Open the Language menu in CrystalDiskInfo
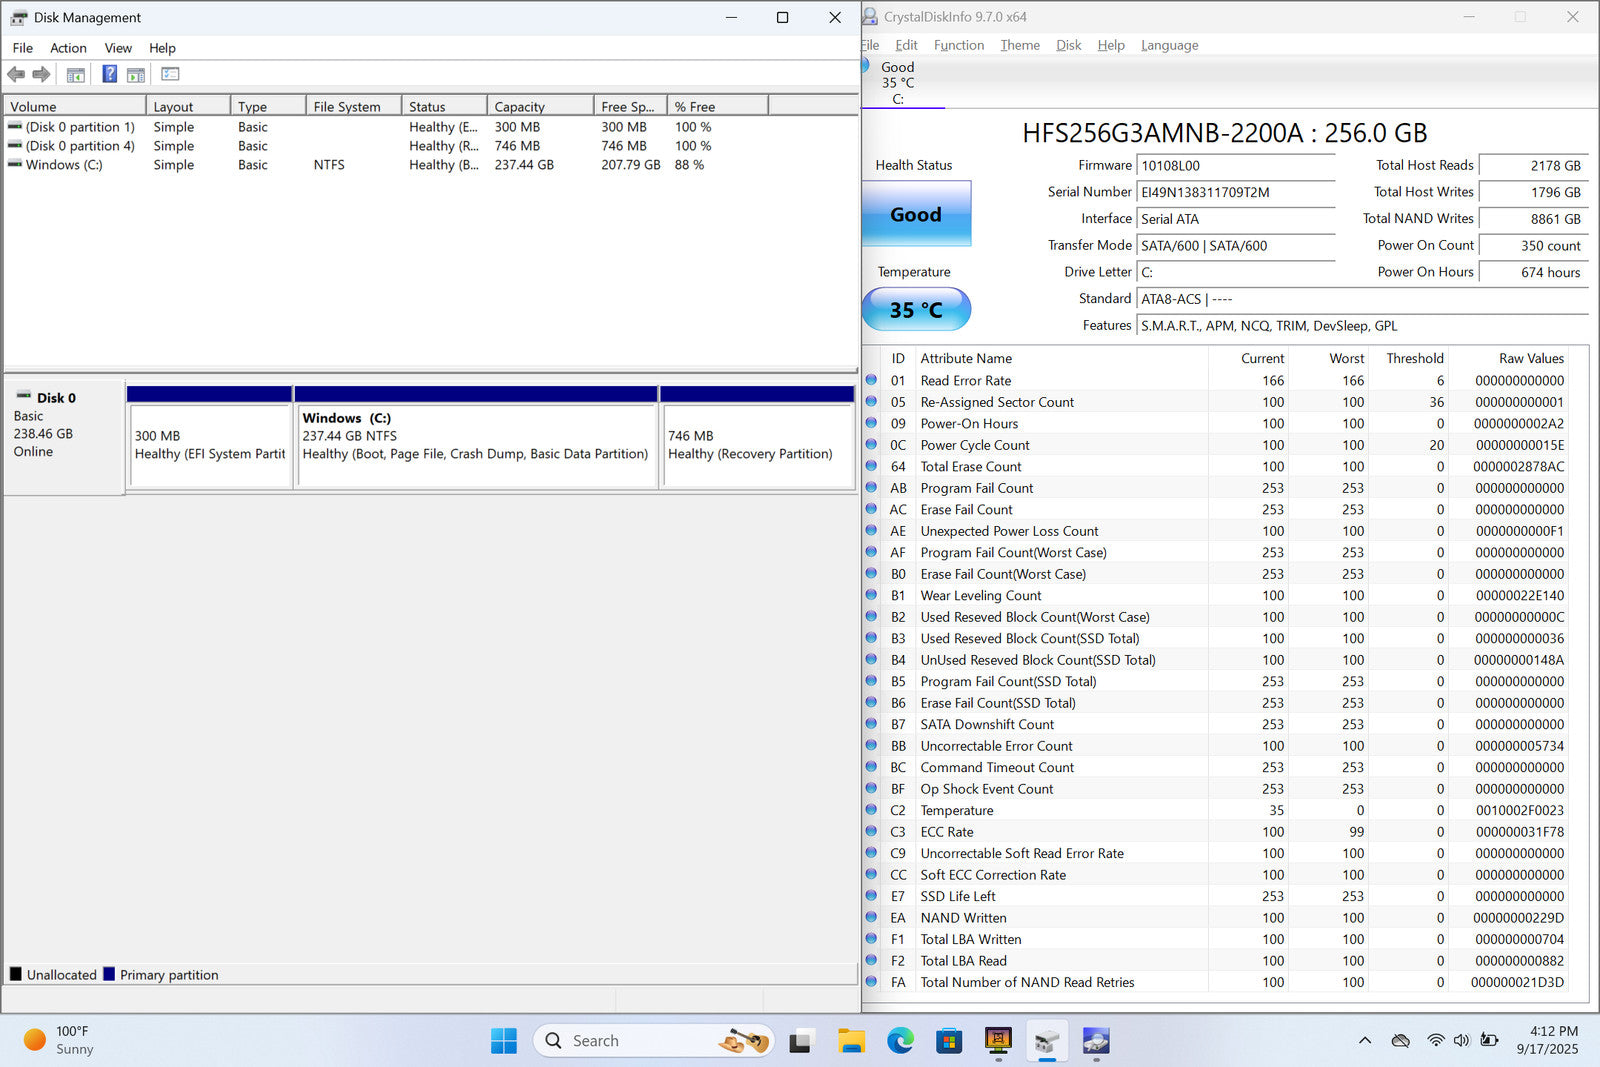The image size is (1600, 1067). 1169,45
